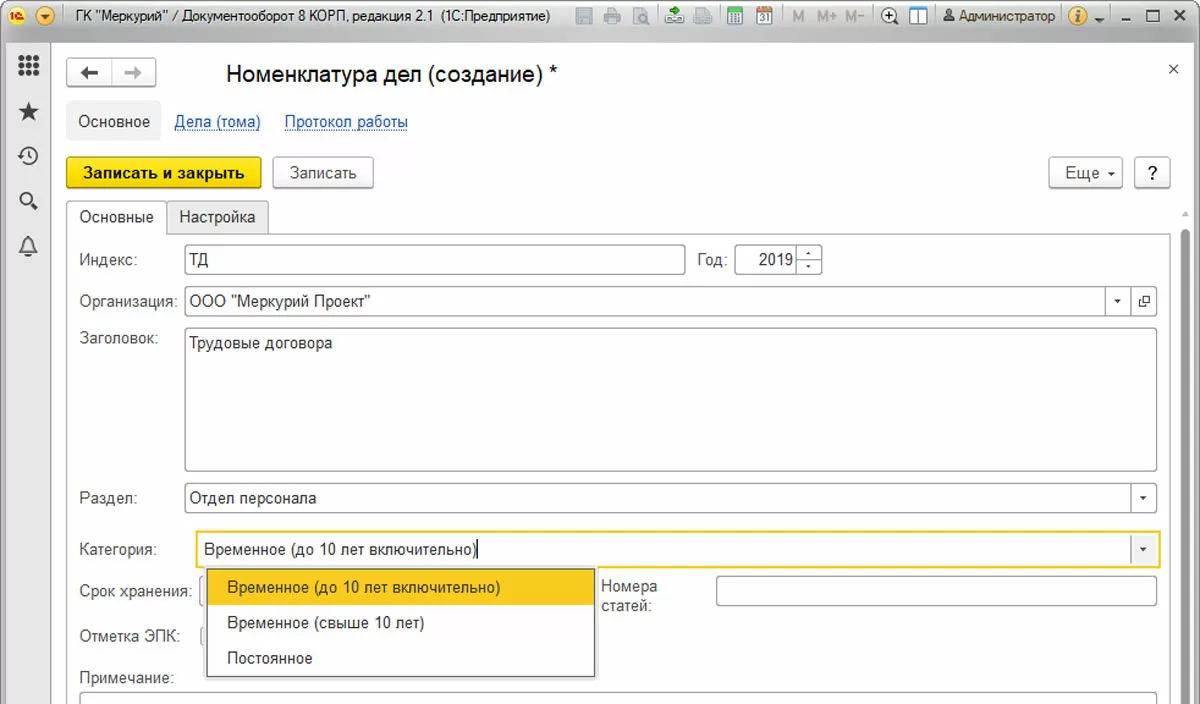
Task: Expand the Раздел dropdown arrow
Action: pos(1144,497)
